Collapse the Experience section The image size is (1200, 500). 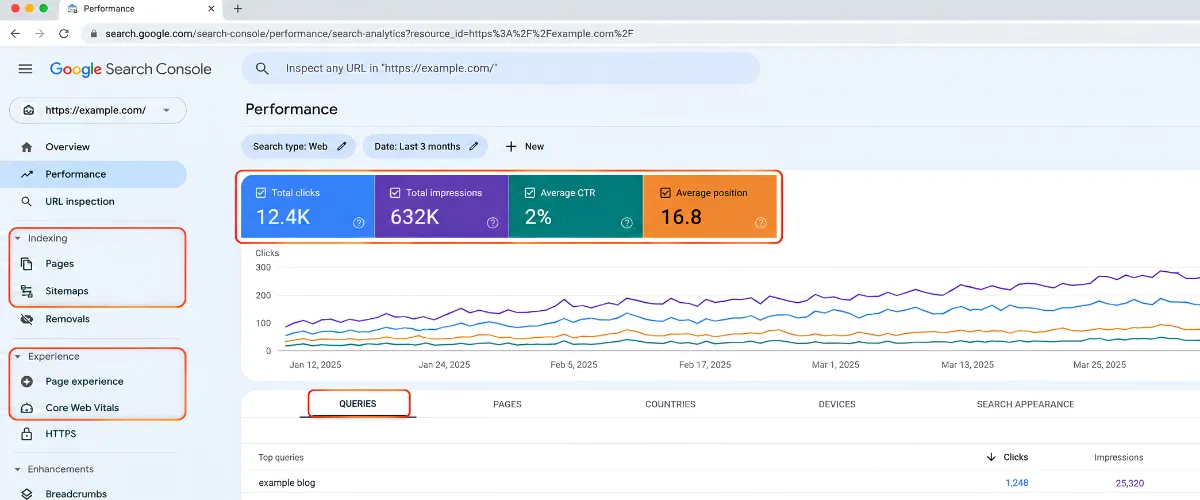[x=17, y=357]
